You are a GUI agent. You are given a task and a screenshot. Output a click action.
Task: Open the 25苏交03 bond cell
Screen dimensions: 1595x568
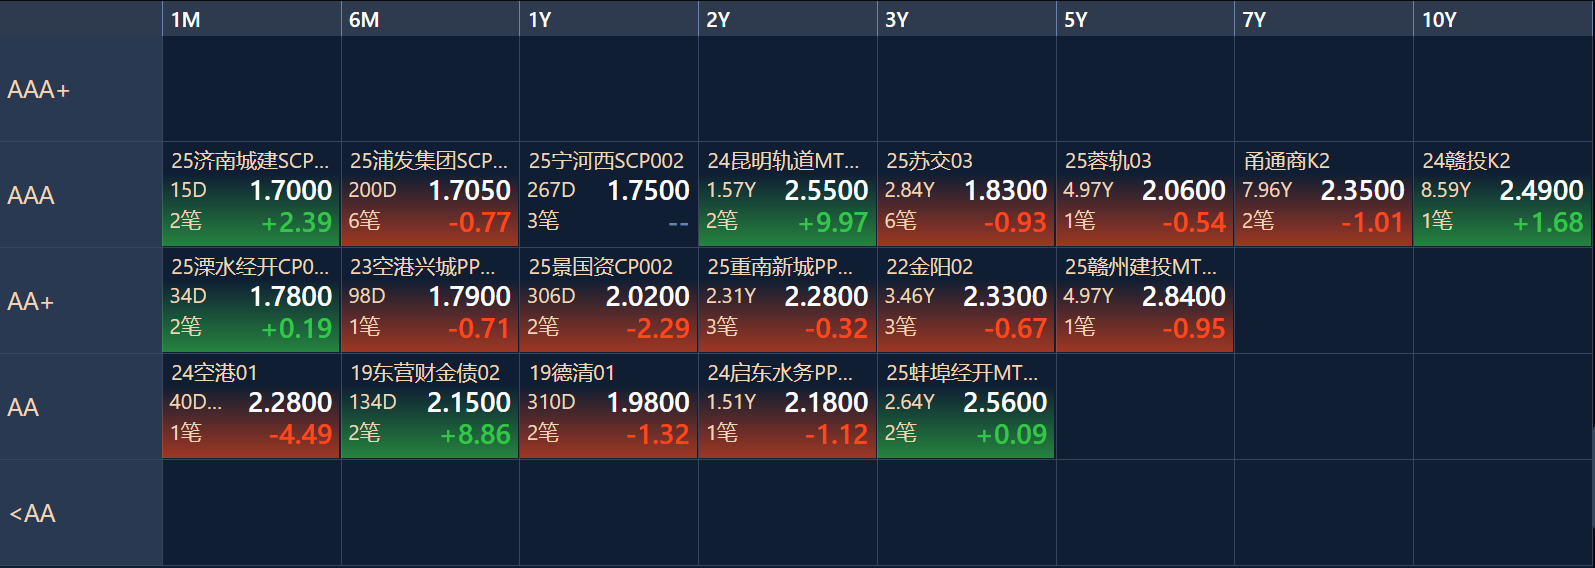click(966, 194)
